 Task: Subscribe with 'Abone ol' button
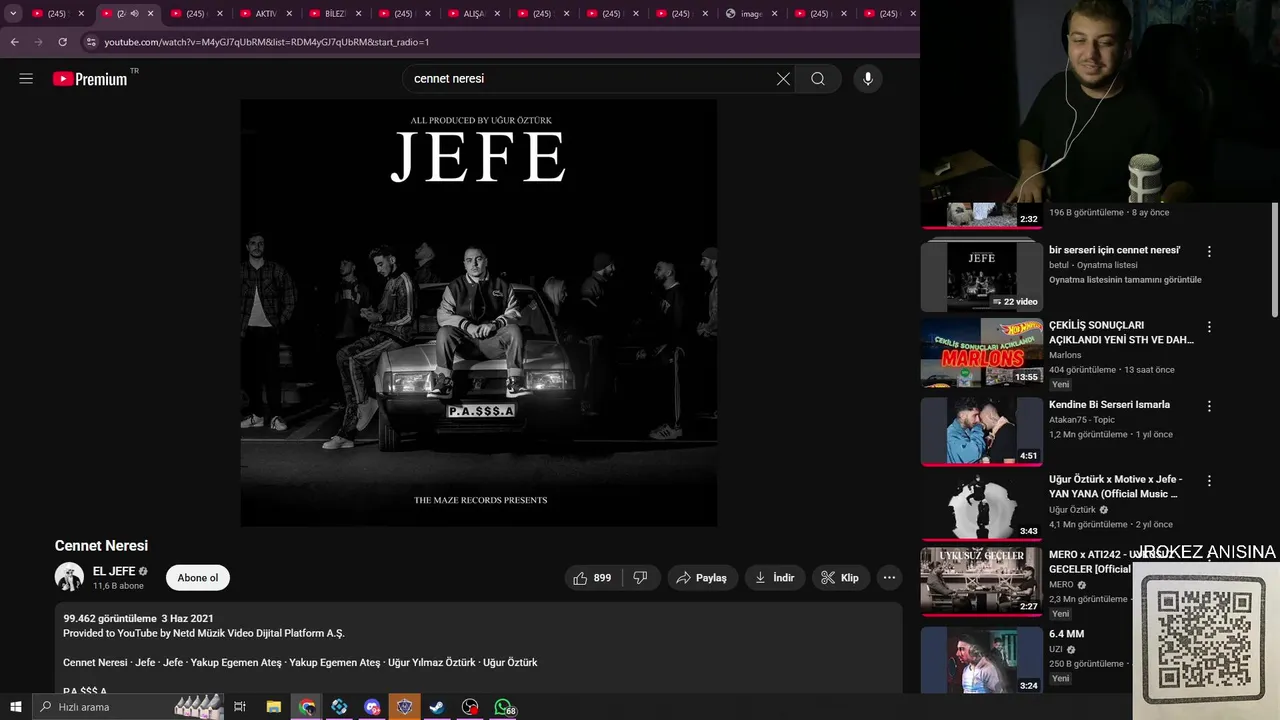click(x=198, y=578)
